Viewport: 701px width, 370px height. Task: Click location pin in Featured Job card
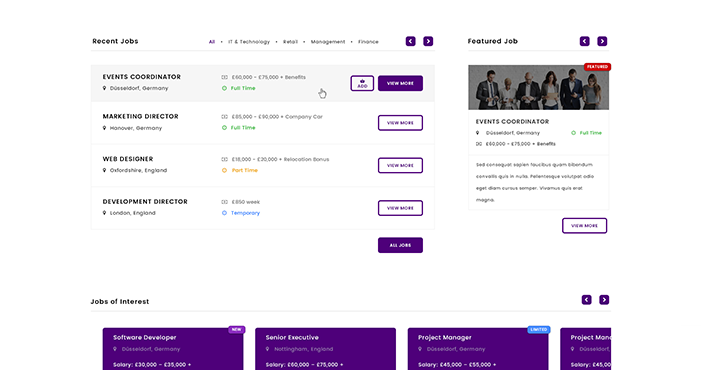pos(477,133)
